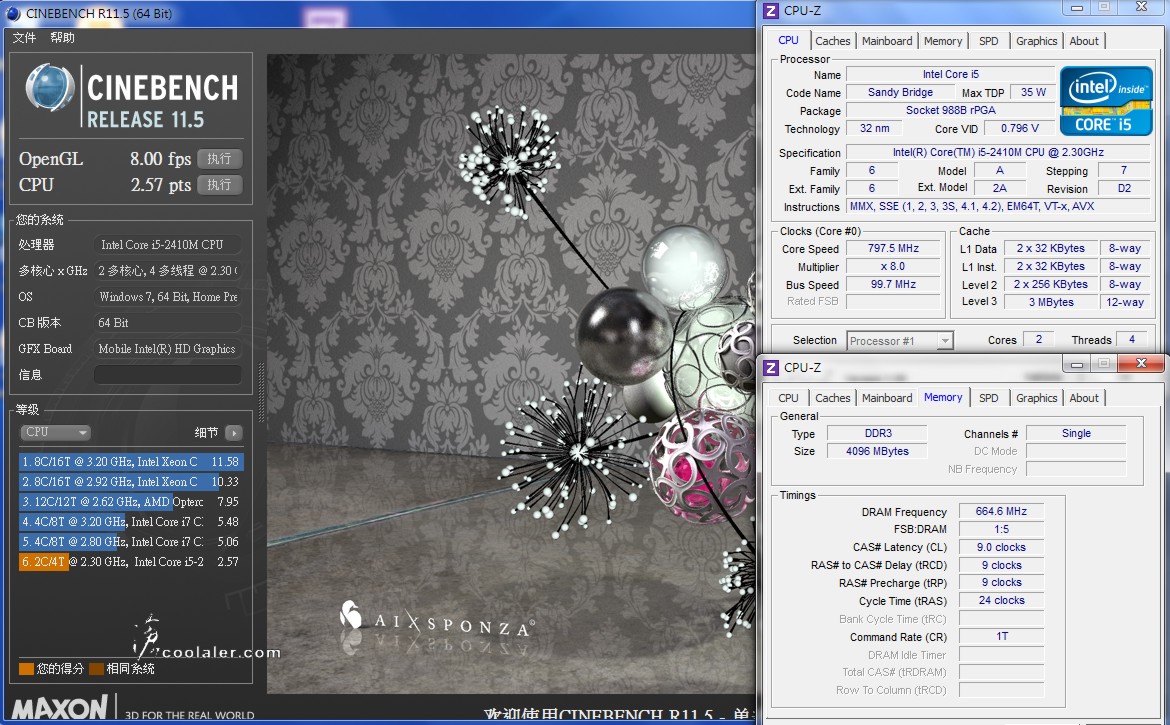Click the Core Speed value 797.5 MHz
Image resolution: width=1170 pixels, height=725 pixels.
tap(892, 248)
